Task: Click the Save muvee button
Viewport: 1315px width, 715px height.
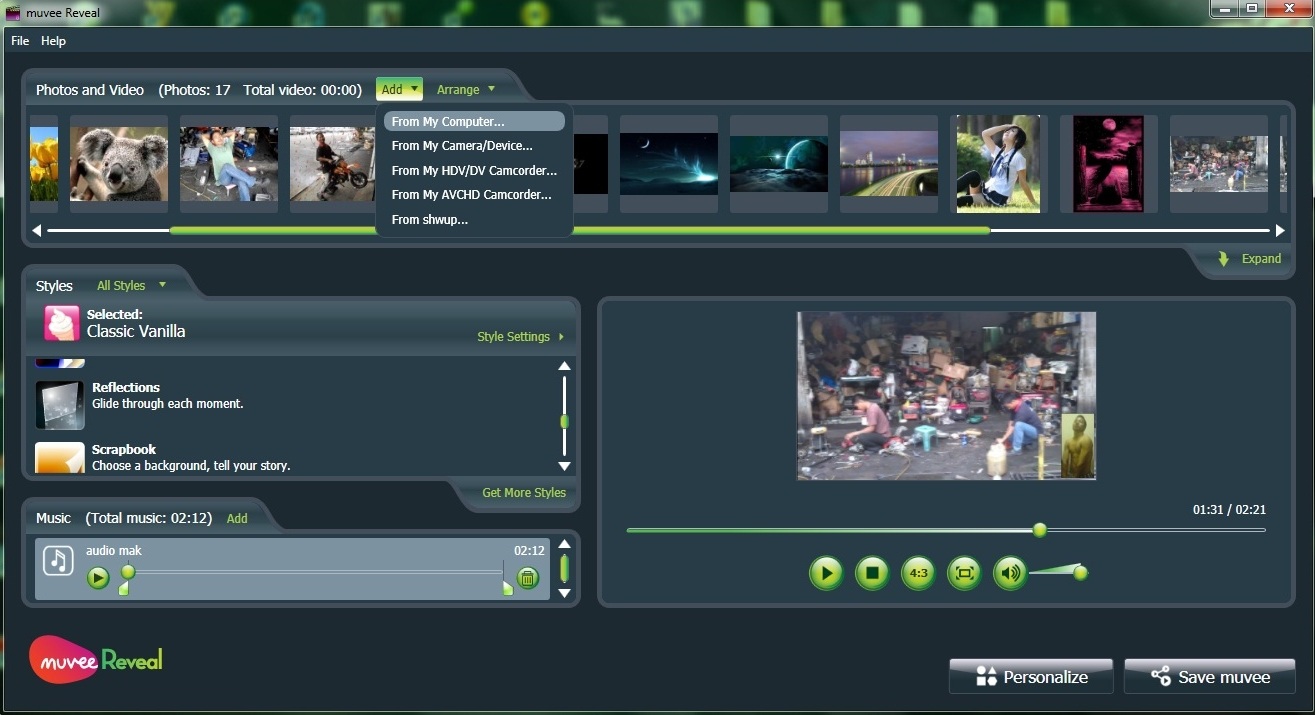Action: (x=1209, y=677)
